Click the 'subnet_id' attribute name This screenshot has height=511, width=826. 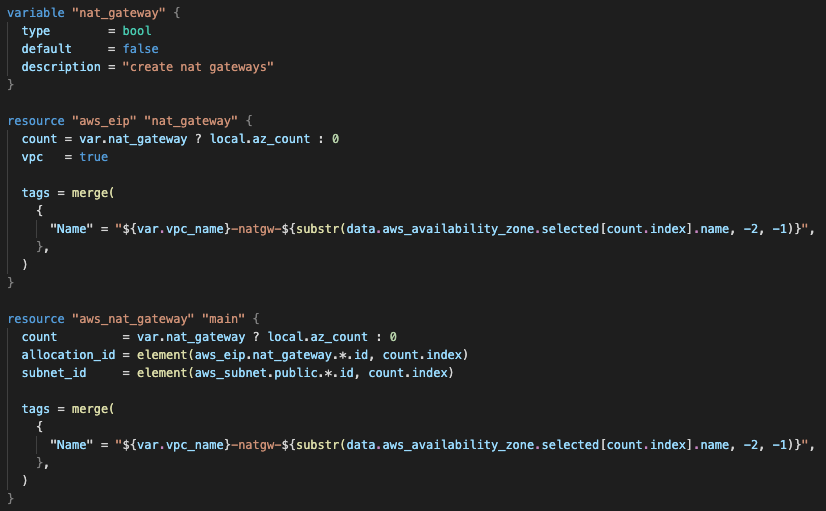[x=54, y=372]
